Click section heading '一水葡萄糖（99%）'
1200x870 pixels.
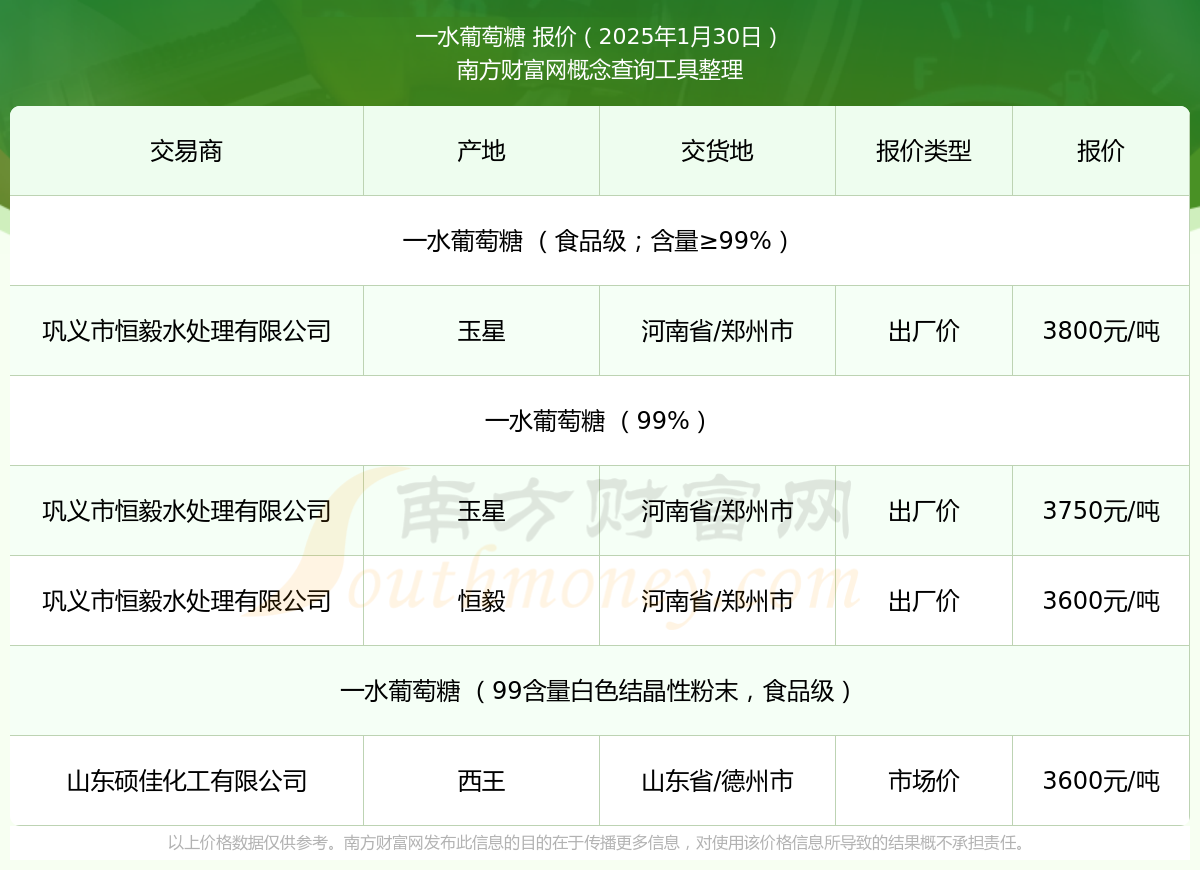pyautogui.click(x=600, y=421)
